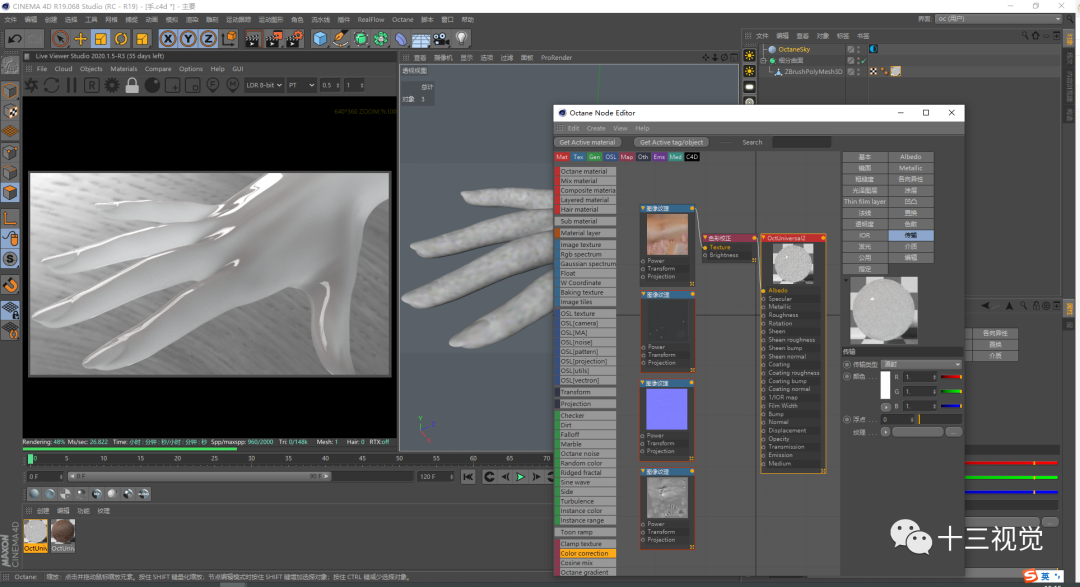
Task: Click Color correction in the node list
Action: (585, 553)
